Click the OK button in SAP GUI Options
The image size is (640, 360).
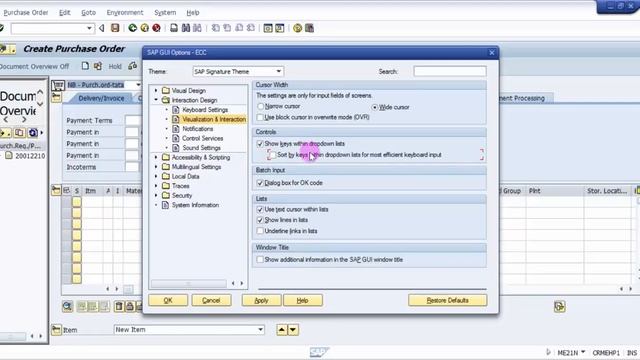(x=168, y=300)
